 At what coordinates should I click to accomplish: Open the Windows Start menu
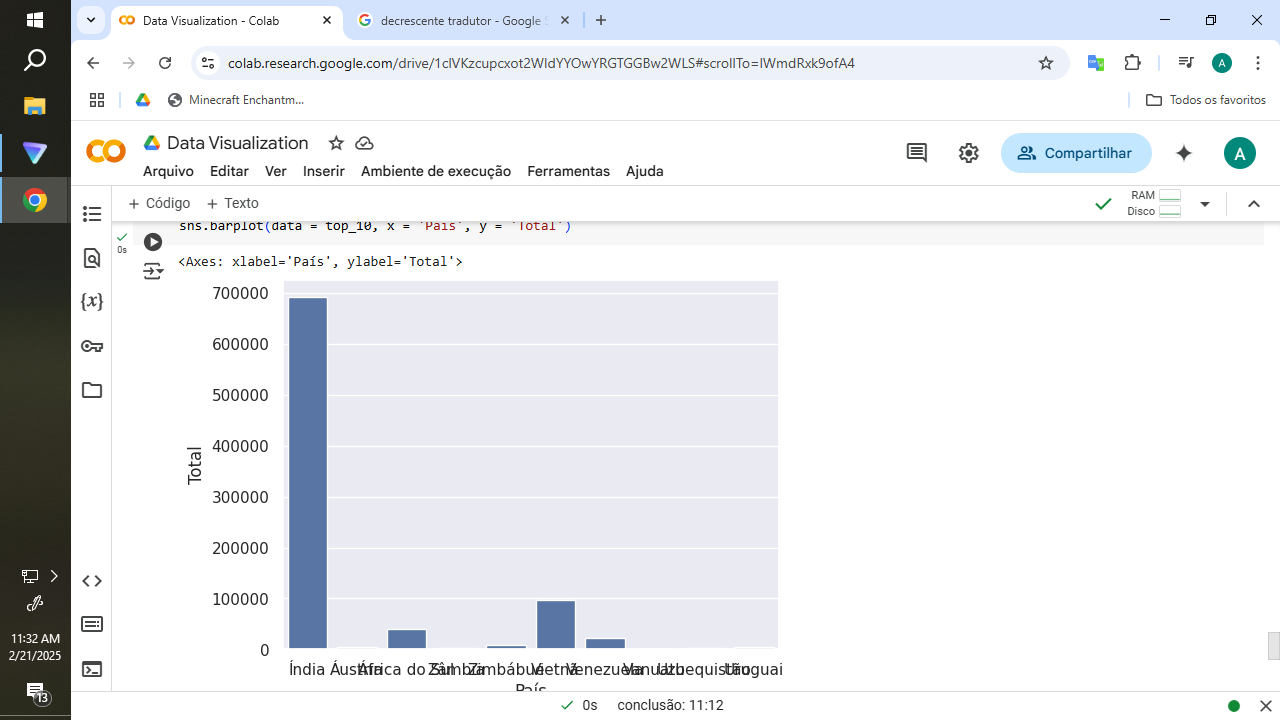35,19
